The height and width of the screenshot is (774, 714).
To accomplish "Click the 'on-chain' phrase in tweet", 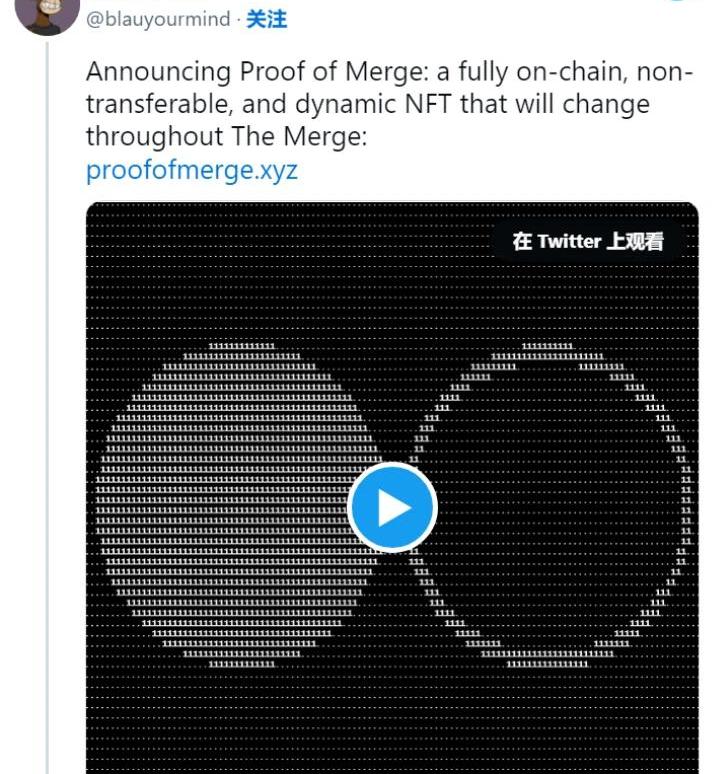I will 578,72.
